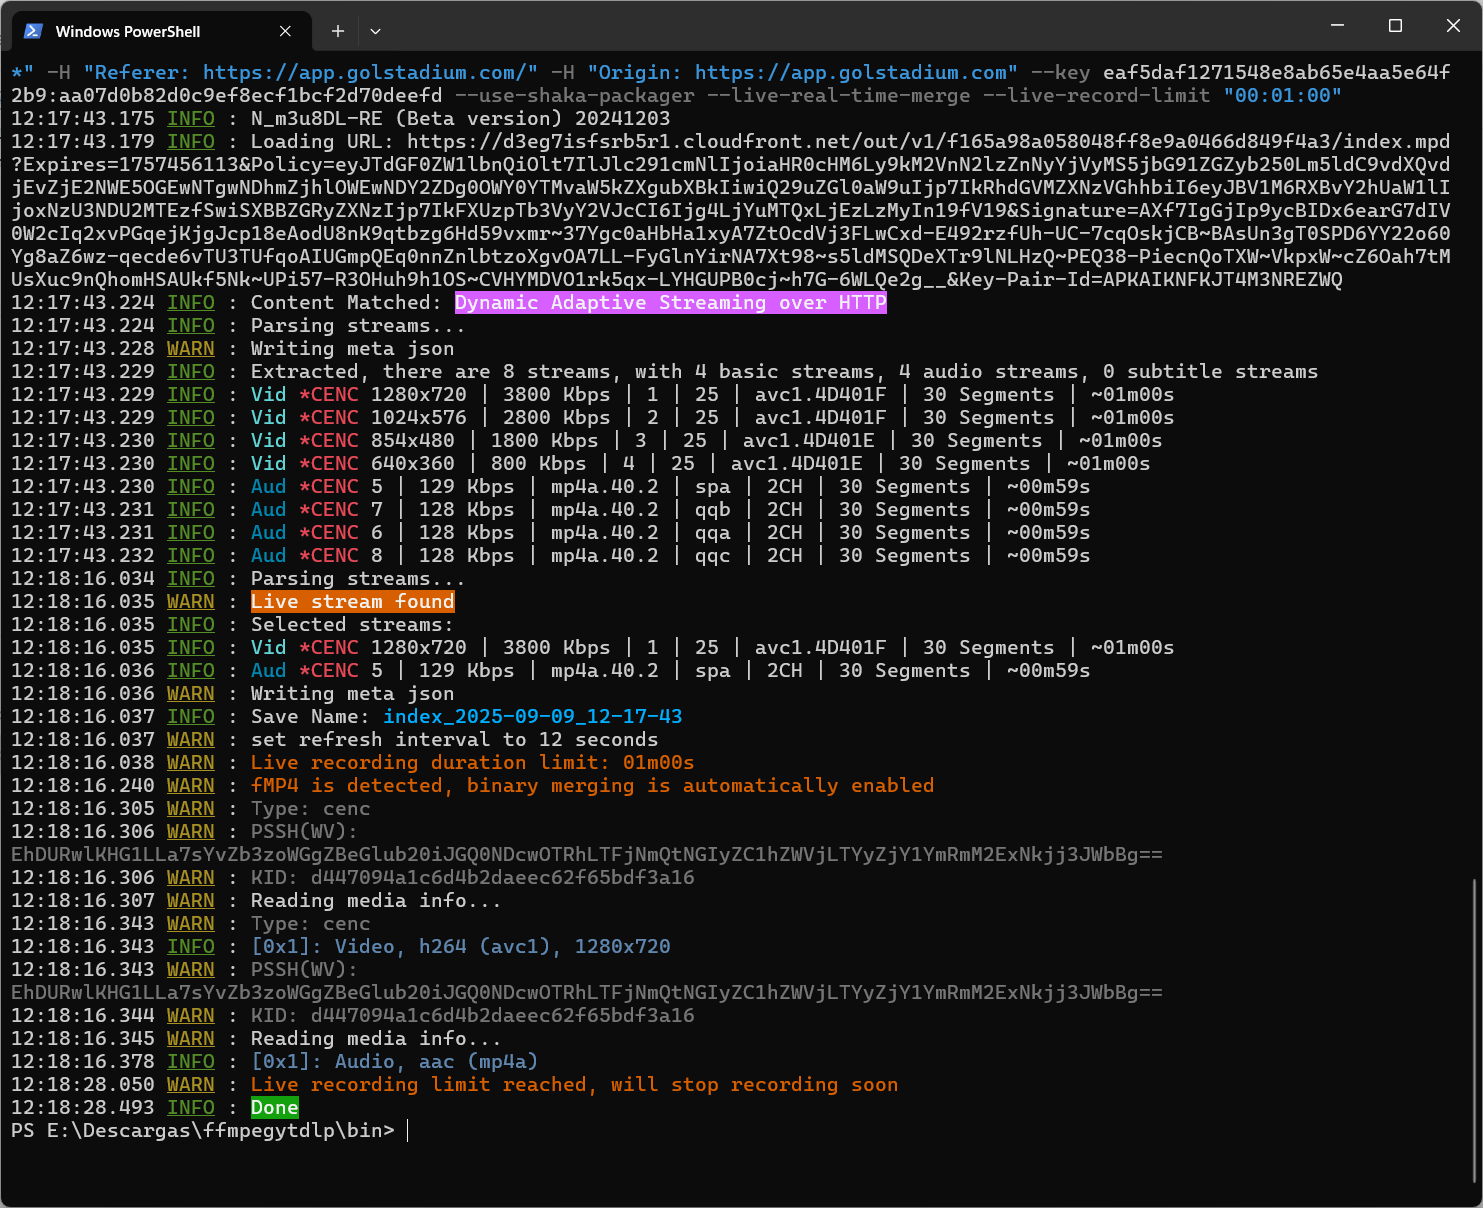
Task: Click the save name index_2025-09-09_12-17-43
Action: tap(532, 717)
